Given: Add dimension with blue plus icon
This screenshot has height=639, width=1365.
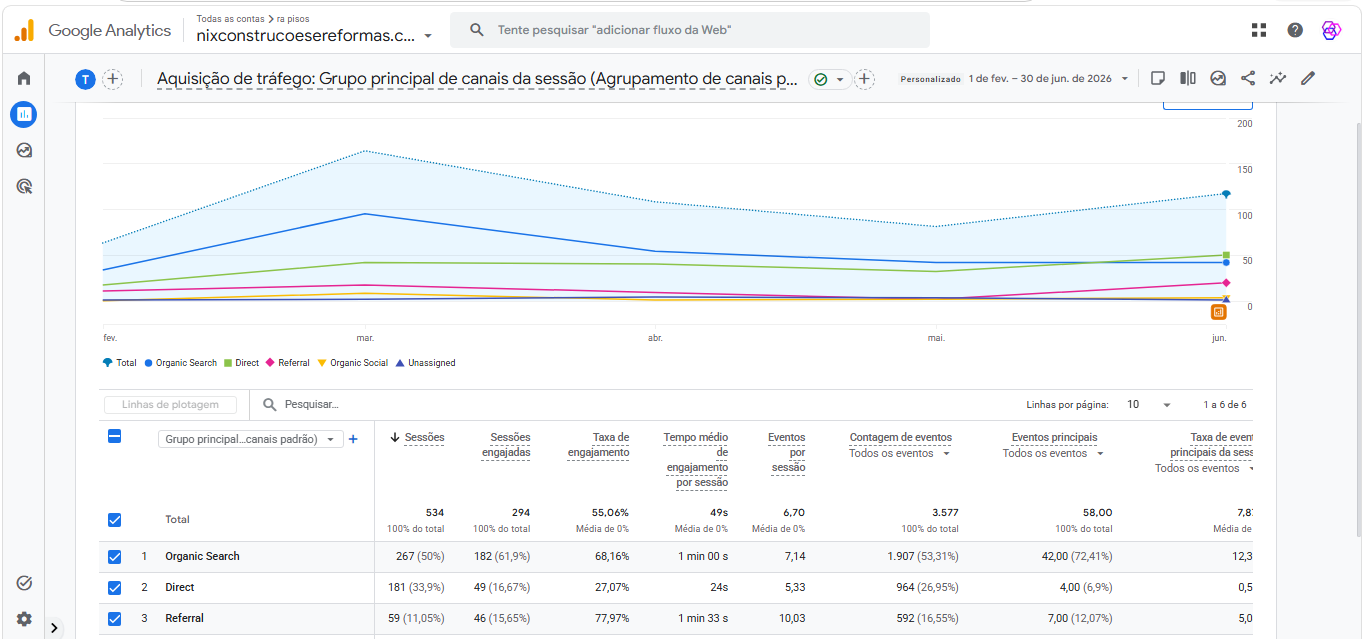Looking at the screenshot, I should [x=353, y=439].
